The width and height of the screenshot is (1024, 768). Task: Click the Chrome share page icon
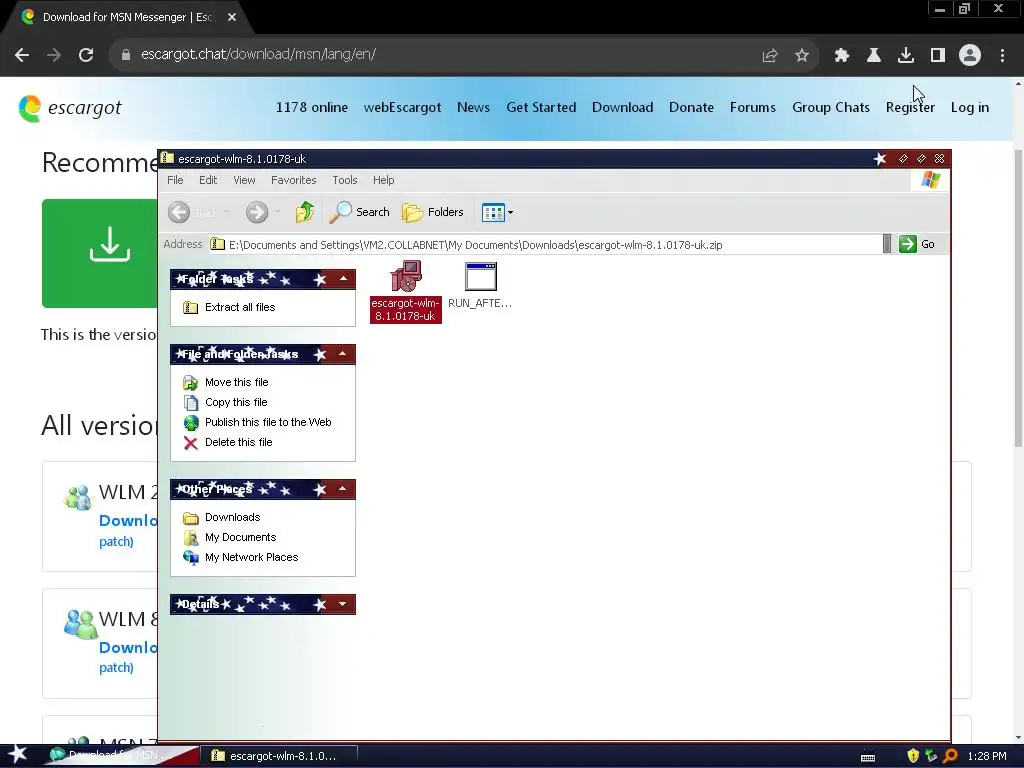770,56
